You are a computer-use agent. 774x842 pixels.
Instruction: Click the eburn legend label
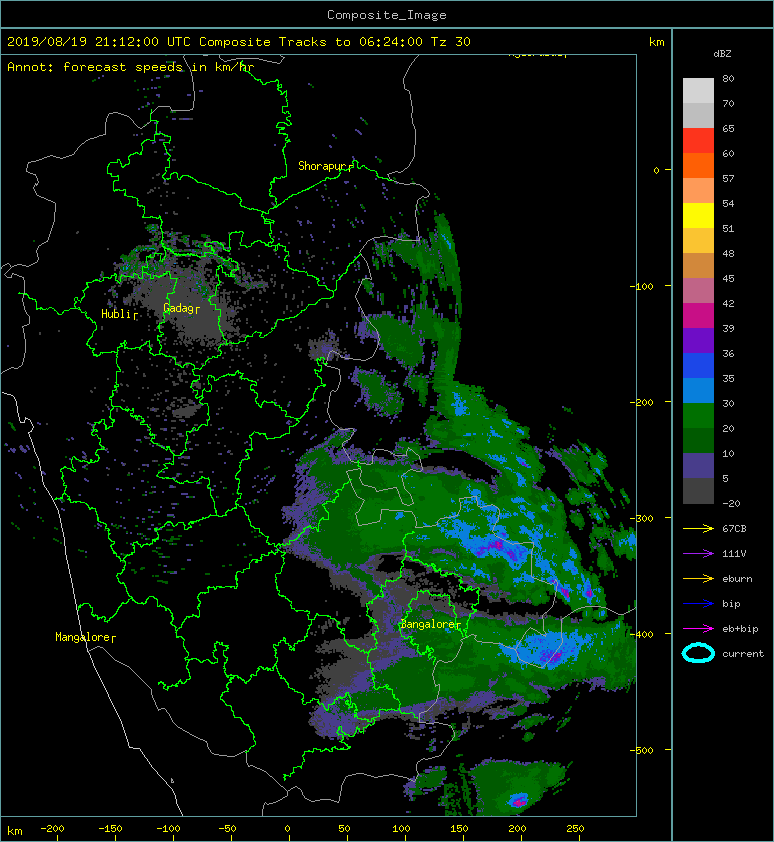tap(737, 578)
